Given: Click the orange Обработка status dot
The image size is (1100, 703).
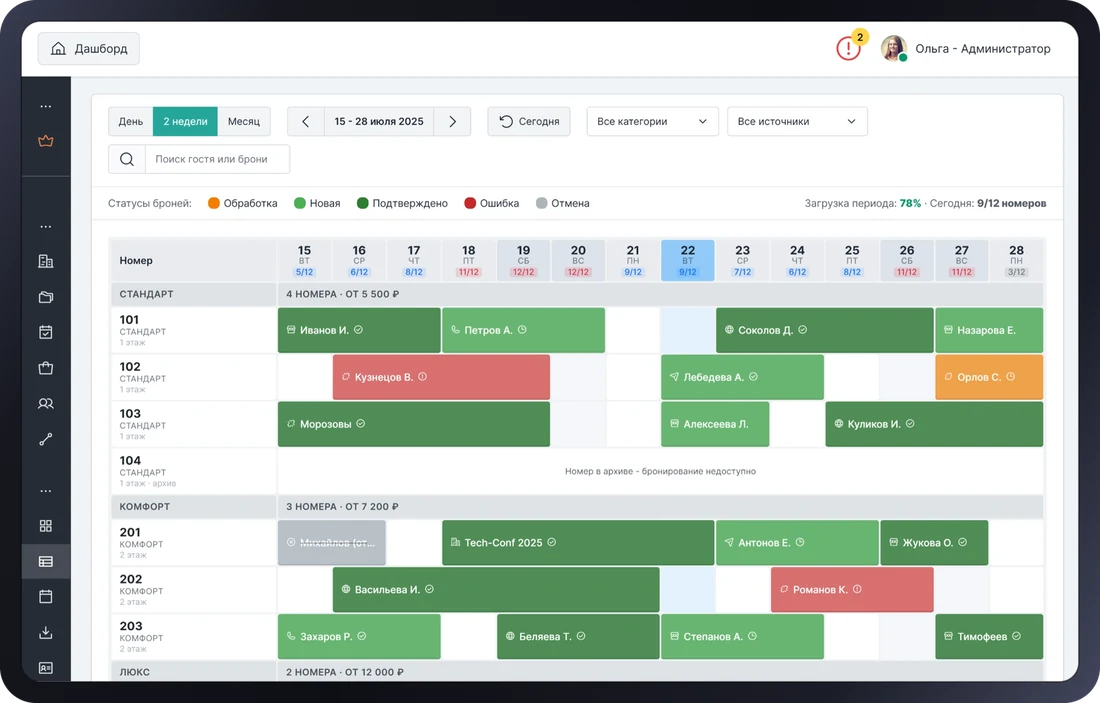Looking at the screenshot, I should [214, 203].
